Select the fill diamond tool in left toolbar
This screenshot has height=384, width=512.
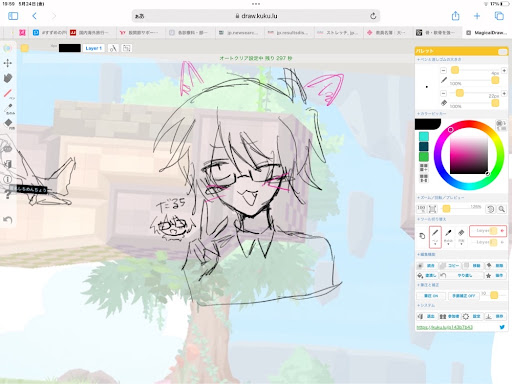point(8,123)
